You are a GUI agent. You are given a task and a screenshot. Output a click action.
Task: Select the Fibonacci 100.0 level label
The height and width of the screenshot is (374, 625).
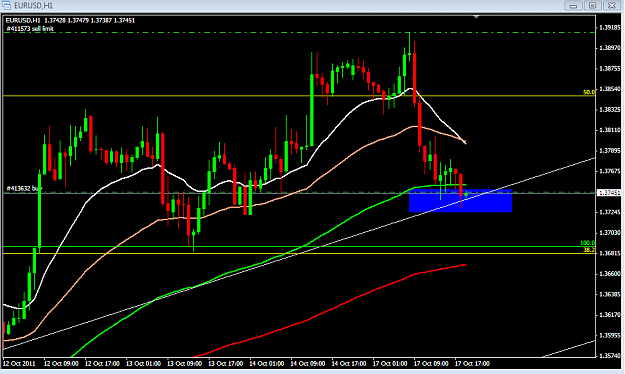pyautogui.click(x=588, y=243)
